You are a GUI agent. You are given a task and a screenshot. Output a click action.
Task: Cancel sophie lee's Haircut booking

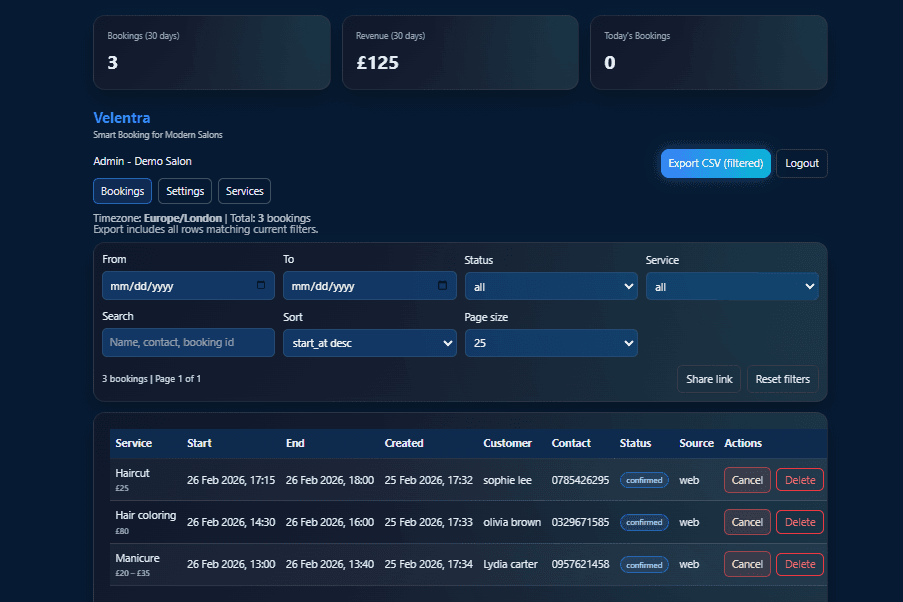pyautogui.click(x=747, y=480)
